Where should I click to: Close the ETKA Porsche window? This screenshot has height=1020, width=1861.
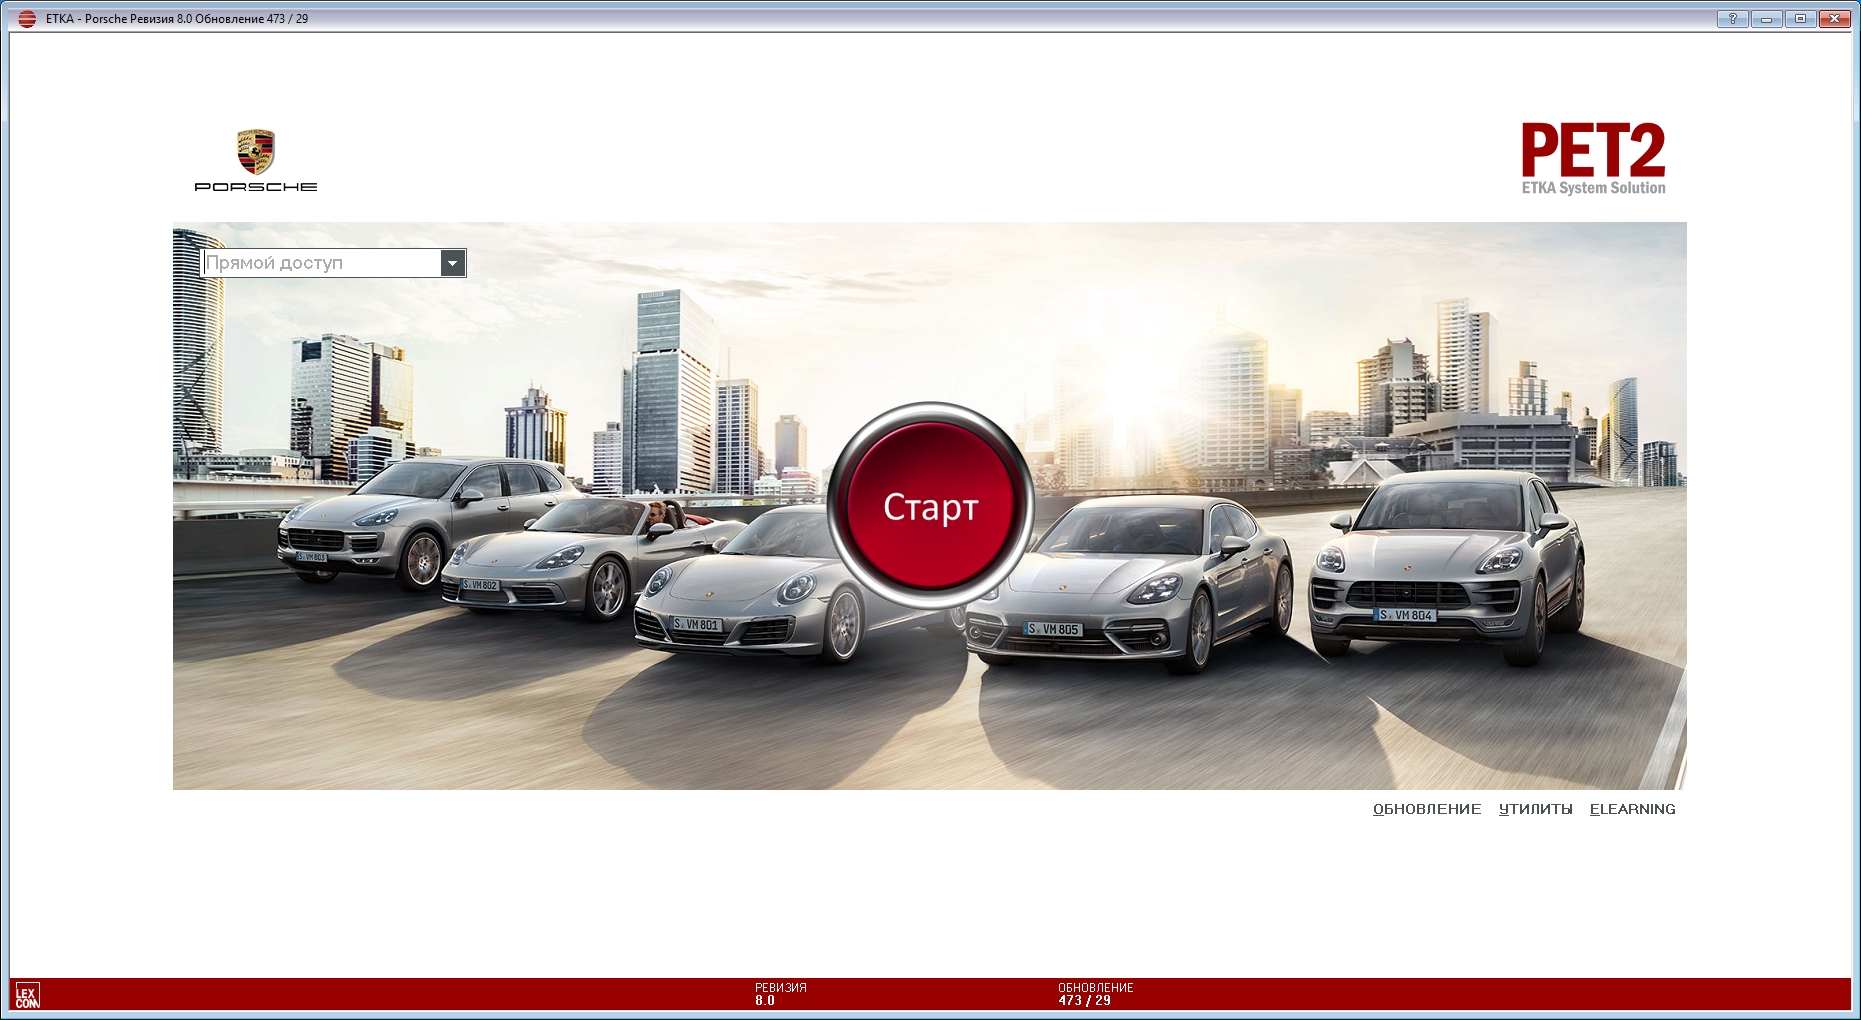tap(1834, 19)
